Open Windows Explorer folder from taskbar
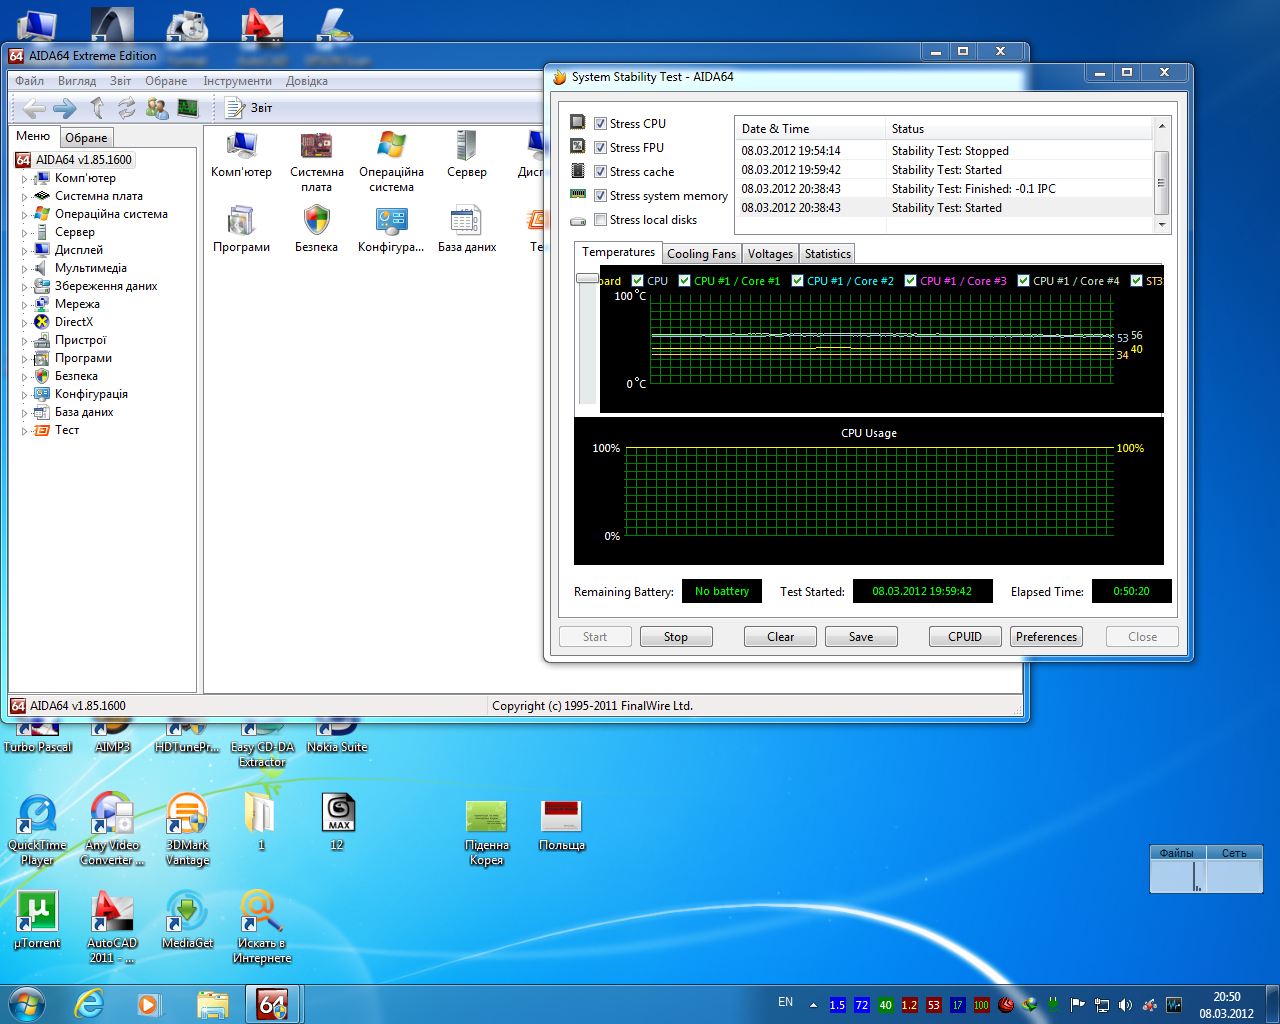Image resolution: width=1280 pixels, height=1024 pixels. pyautogui.click(x=212, y=1004)
